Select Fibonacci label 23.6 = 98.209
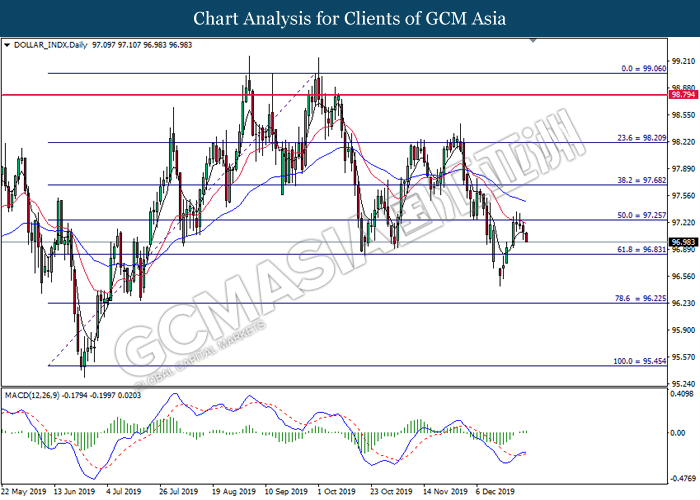This screenshot has width=700, height=500. coord(642,138)
